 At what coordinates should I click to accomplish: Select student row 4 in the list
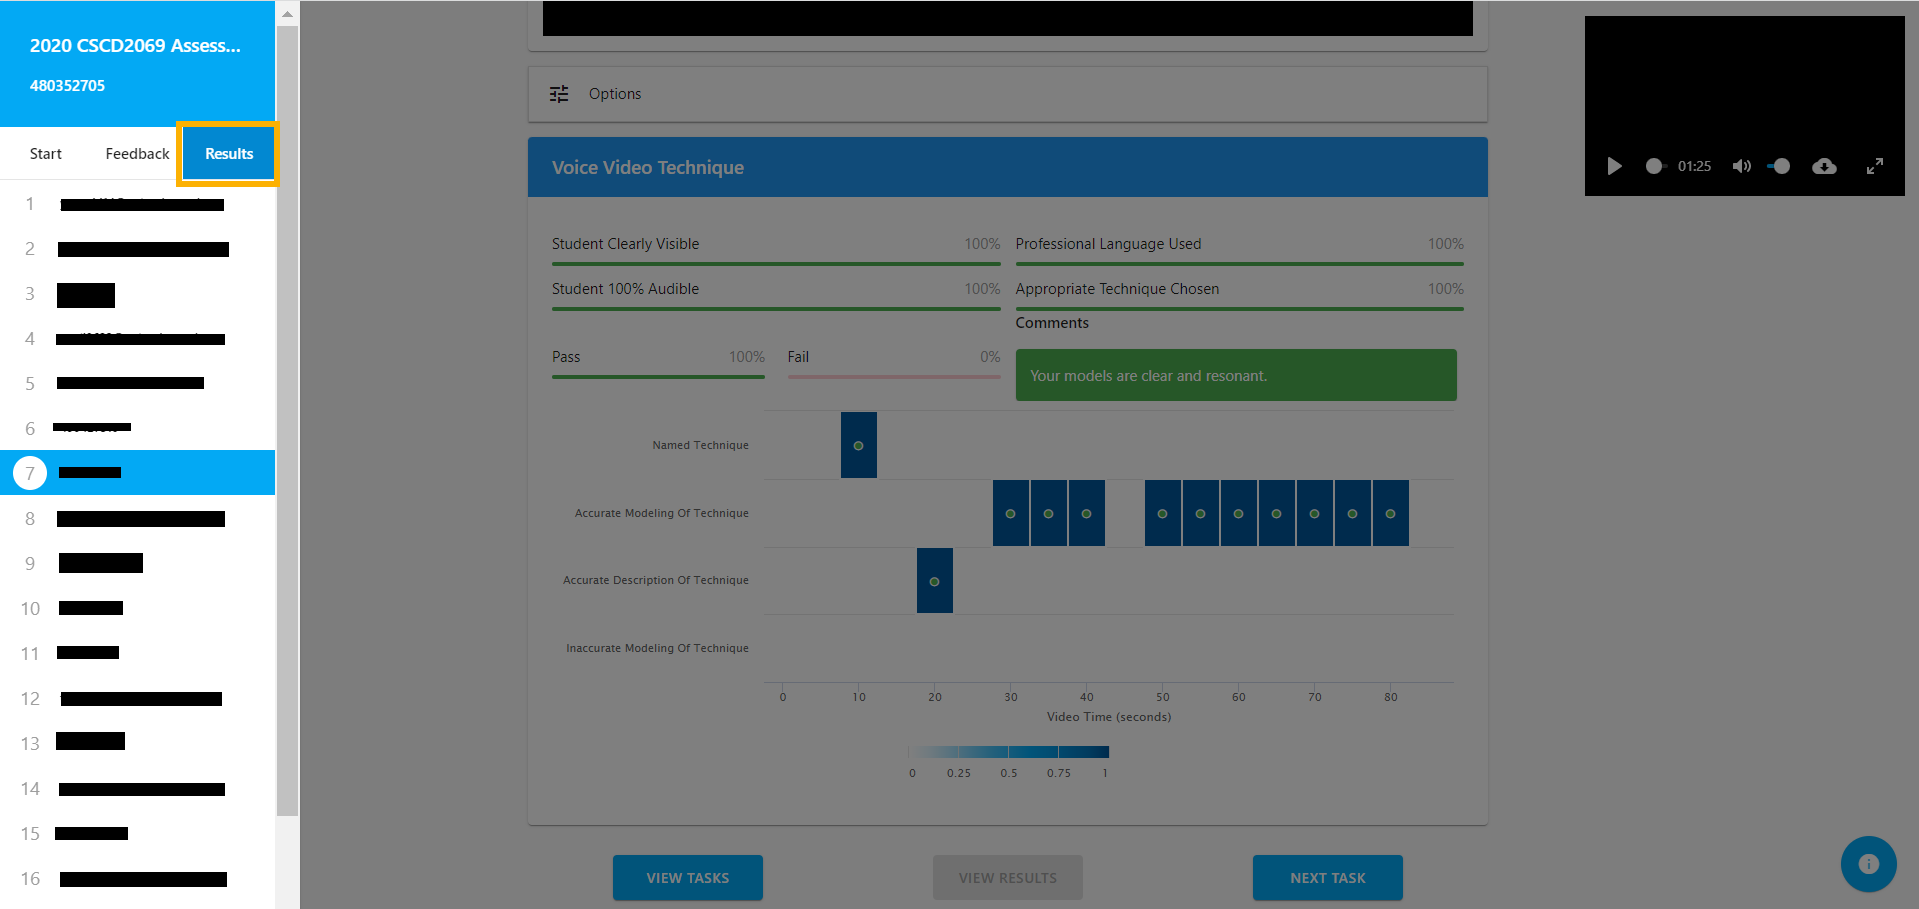click(x=137, y=339)
